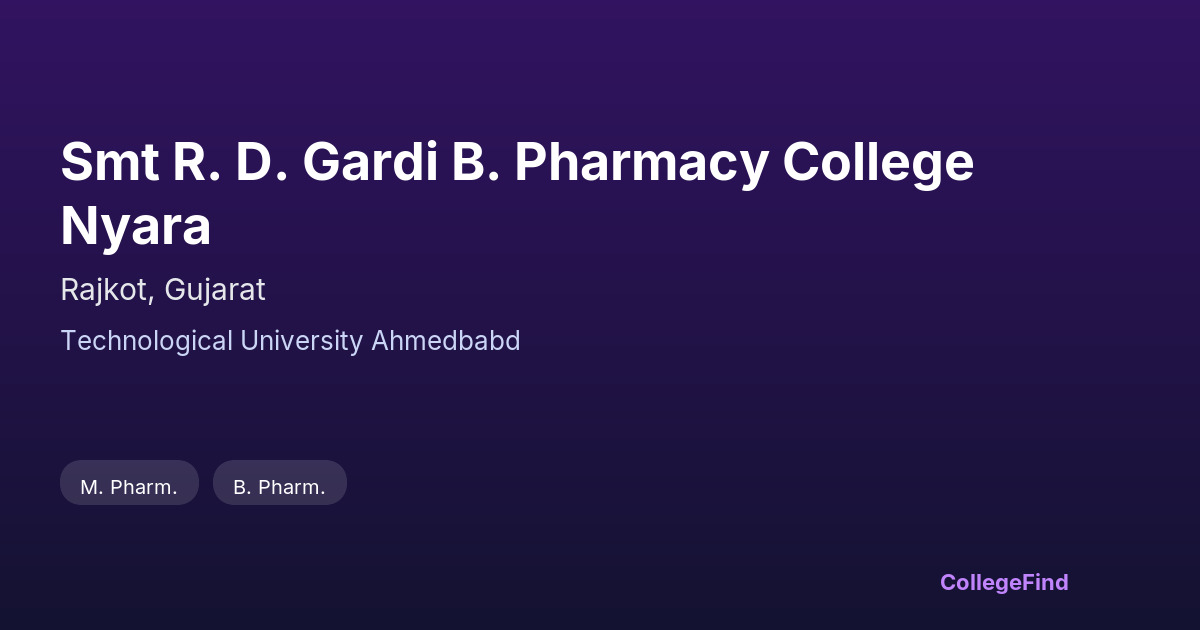1200x630 pixels.
Task: Click the "Find" part of the CollegeFind logo
Action: pos(1045,582)
